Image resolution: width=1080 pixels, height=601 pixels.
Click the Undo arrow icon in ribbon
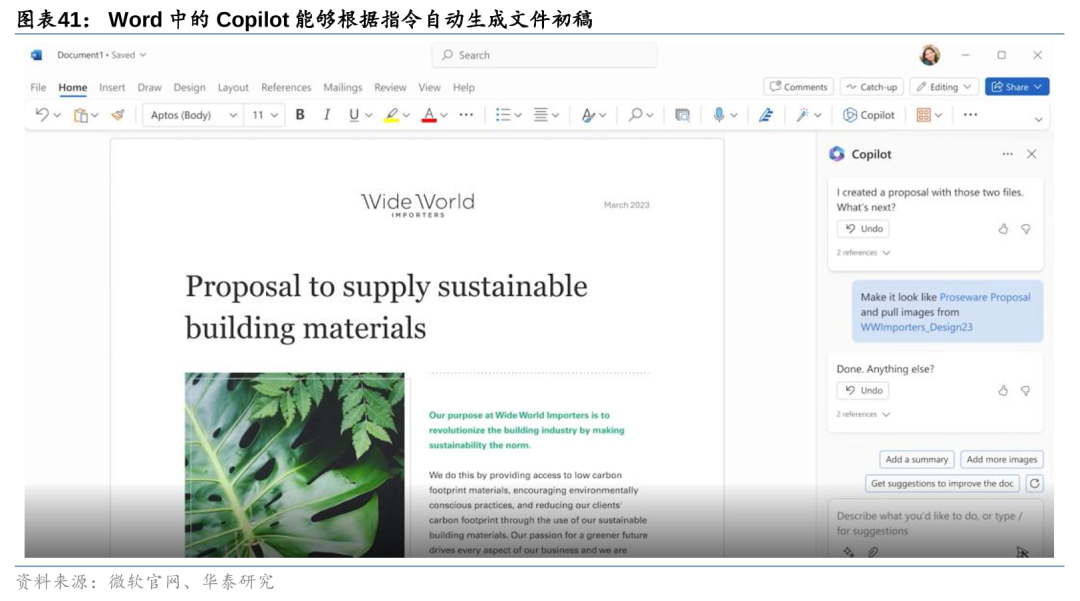42,115
